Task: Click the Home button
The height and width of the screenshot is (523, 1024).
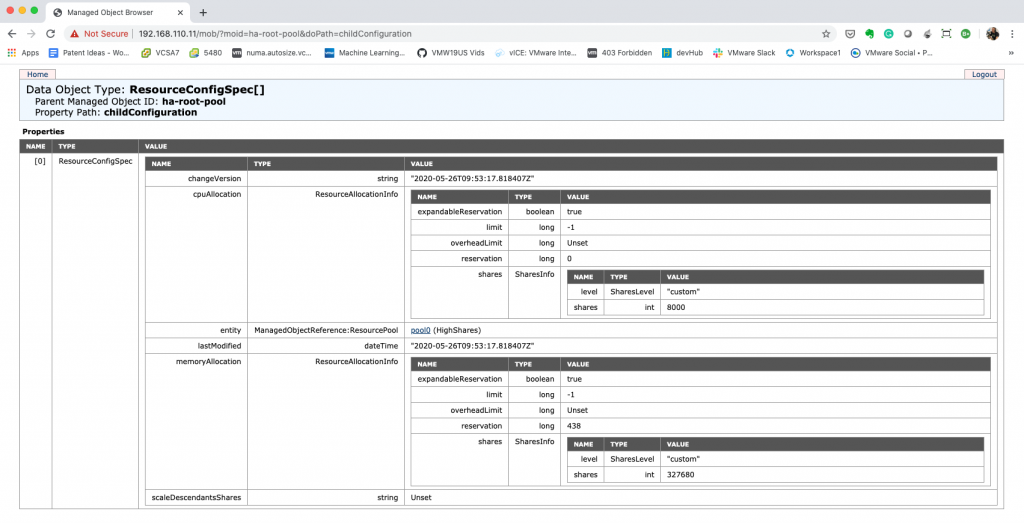Action: click(x=37, y=74)
